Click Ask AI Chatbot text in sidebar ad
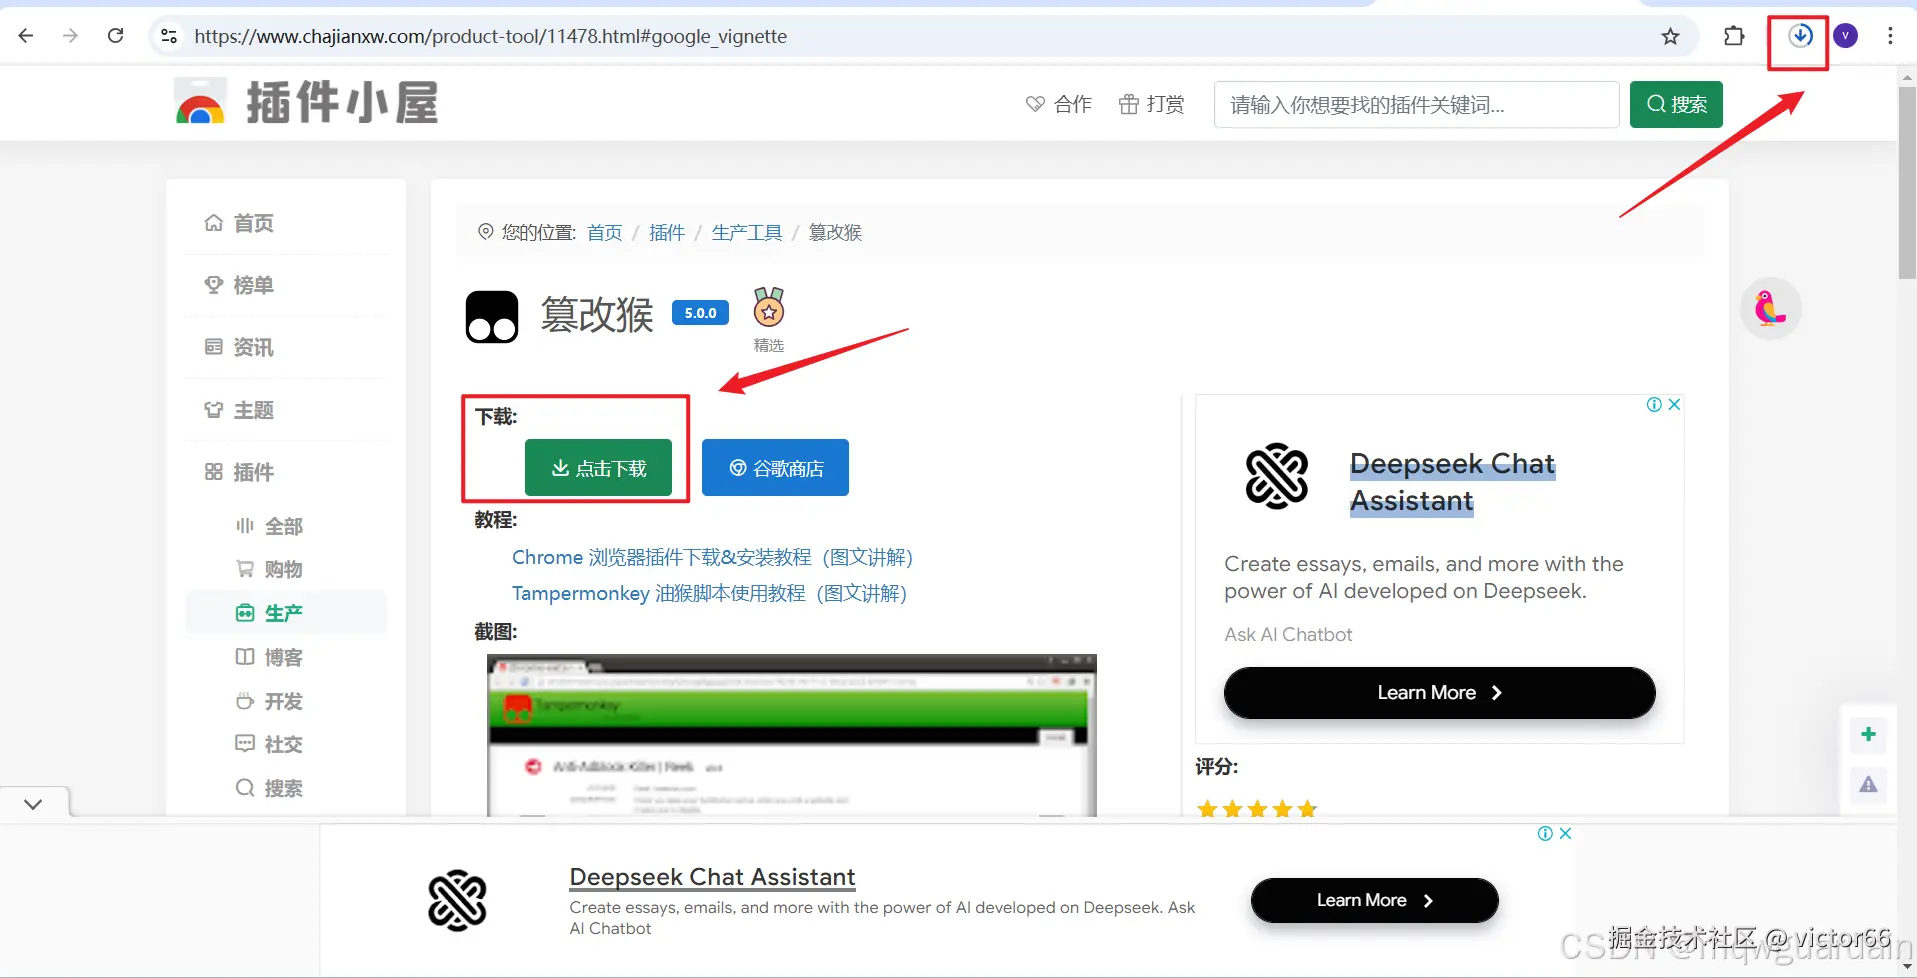Image resolution: width=1917 pixels, height=978 pixels. coord(1288,634)
